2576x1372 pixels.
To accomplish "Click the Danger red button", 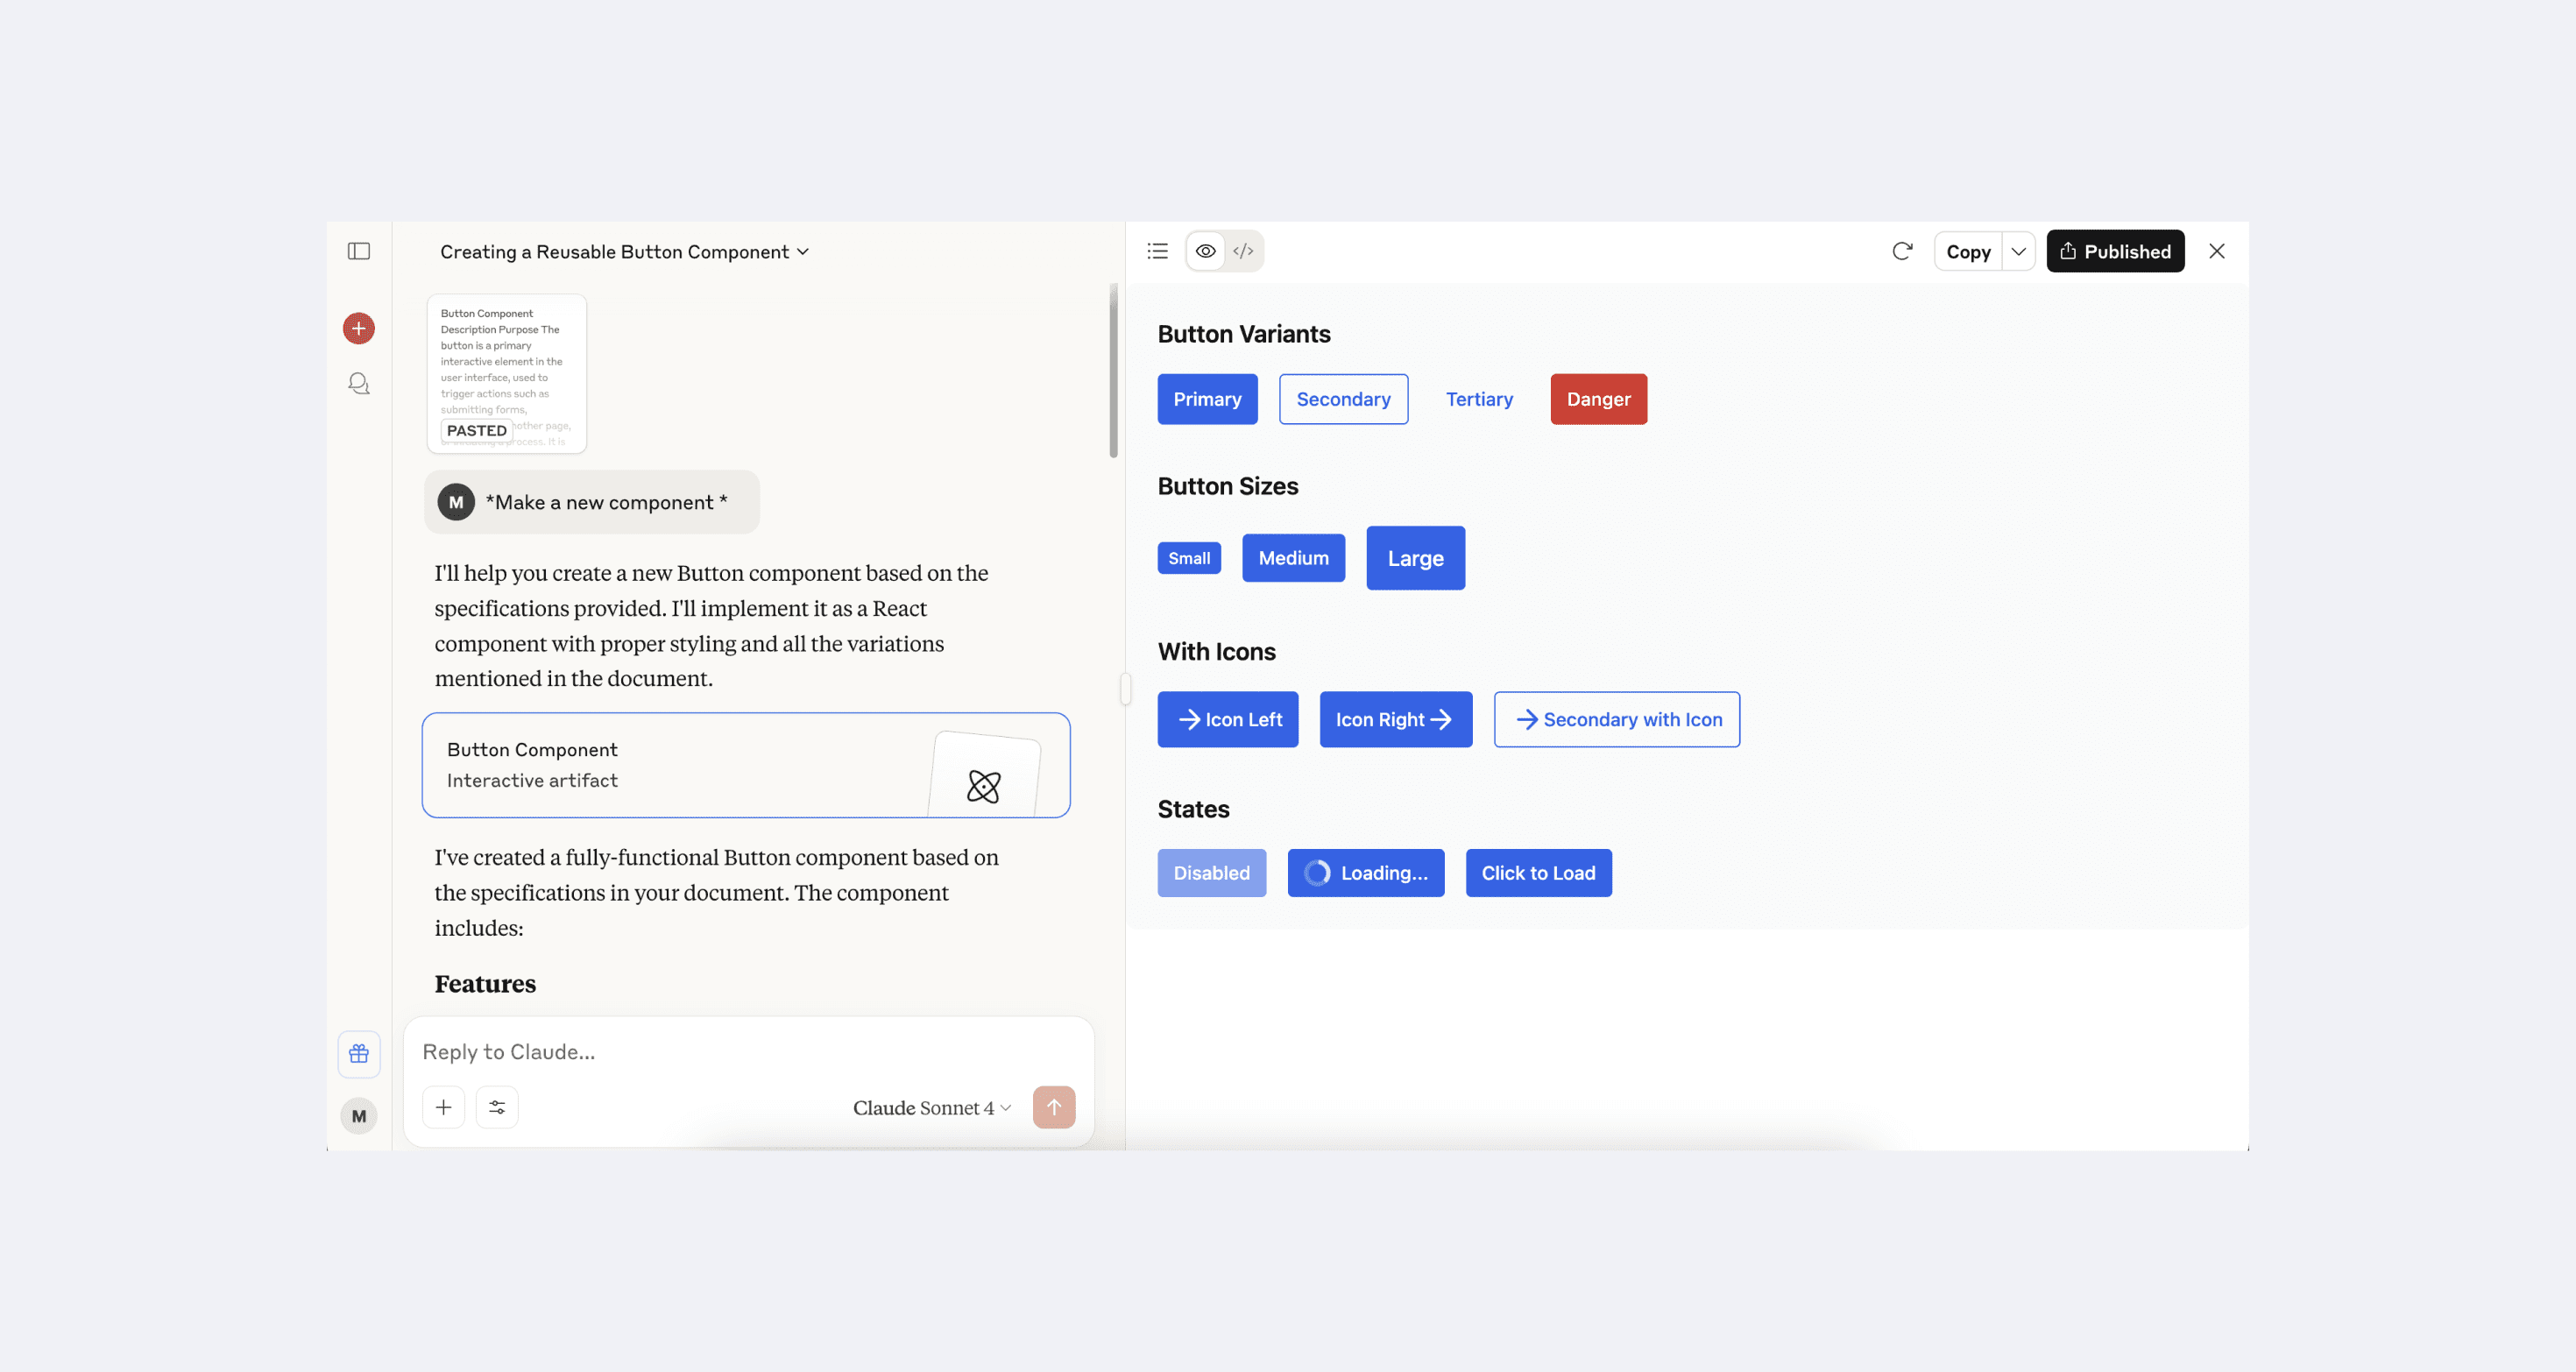I will [1598, 399].
